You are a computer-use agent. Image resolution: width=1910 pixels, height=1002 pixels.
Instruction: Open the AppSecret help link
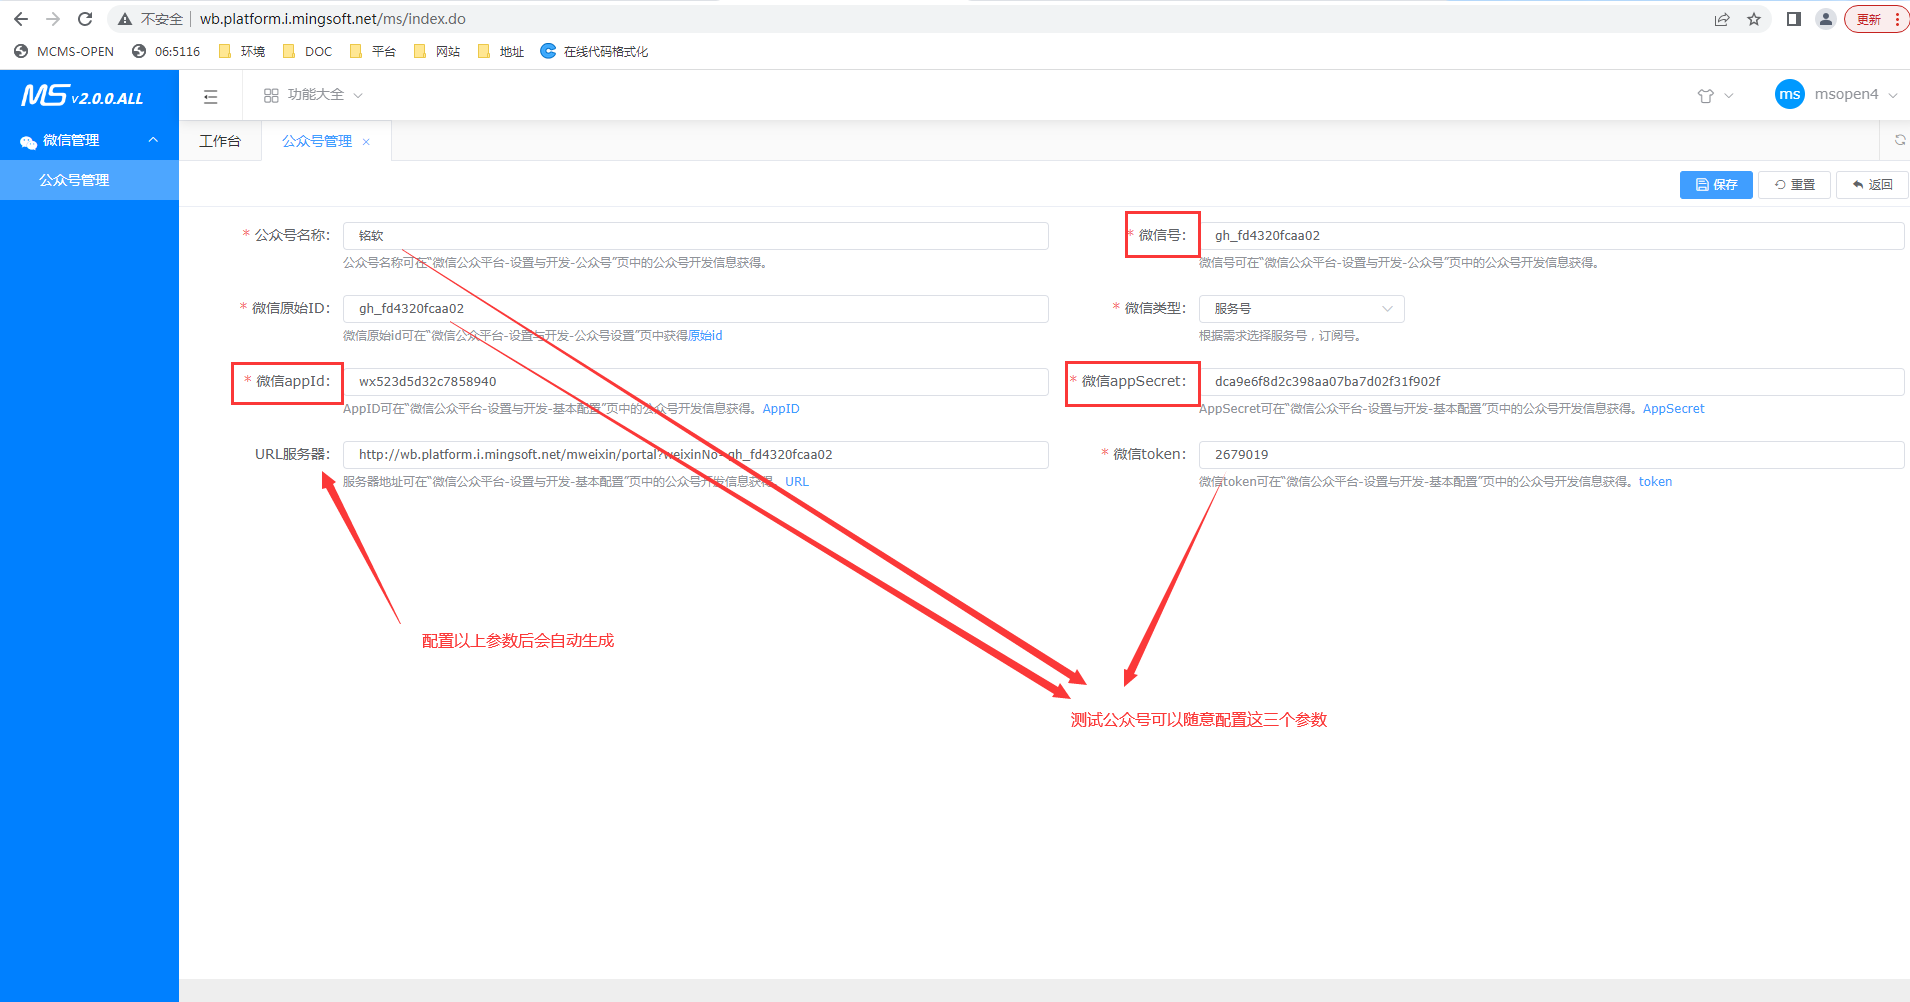pyautogui.click(x=1673, y=409)
